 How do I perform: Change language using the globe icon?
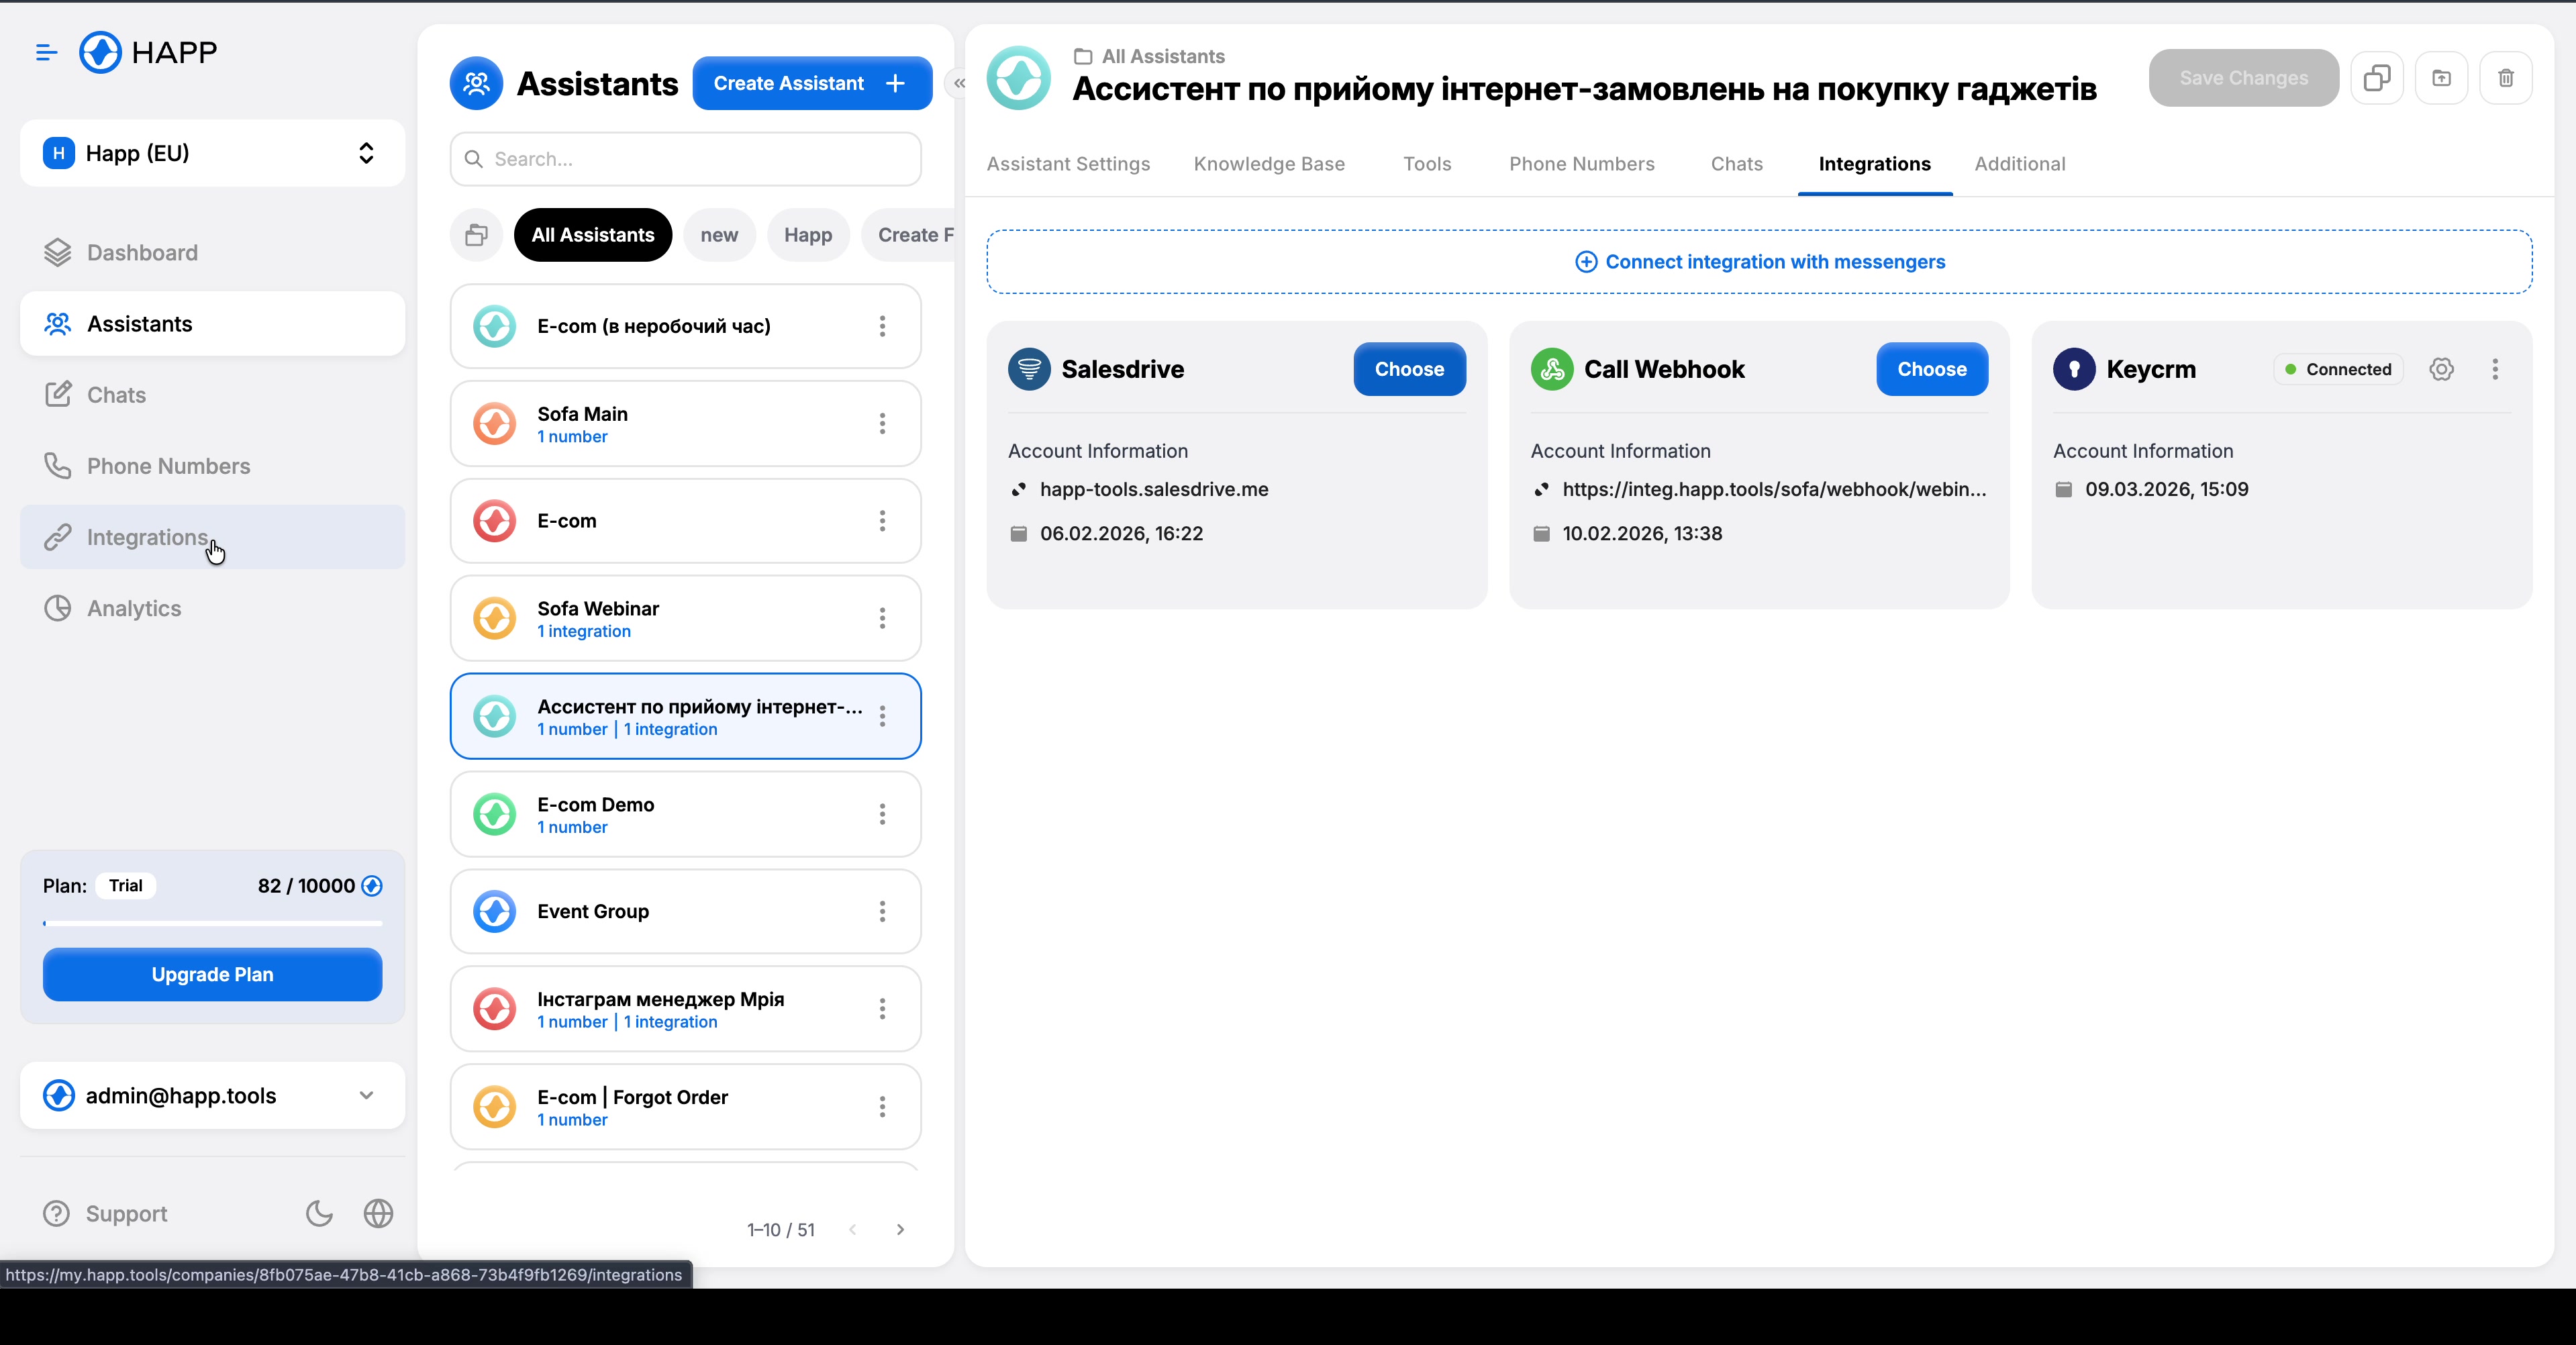[378, 1213]
